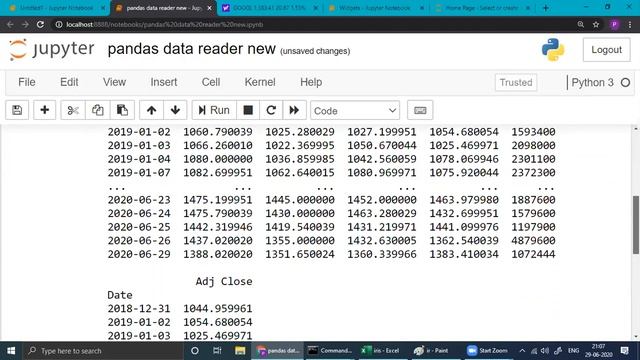The image size is (640, 360).
Task: Restart the kernel circular arrow icon
Action: [271, 110]
